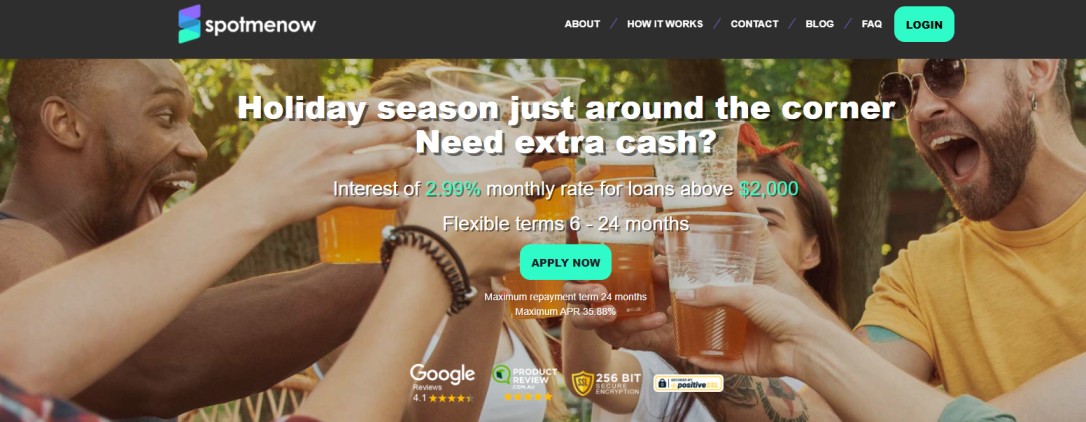Viewport: 1086px width, 422px height.
Task: Click the green $2,000 amount text
Action: 768,189
